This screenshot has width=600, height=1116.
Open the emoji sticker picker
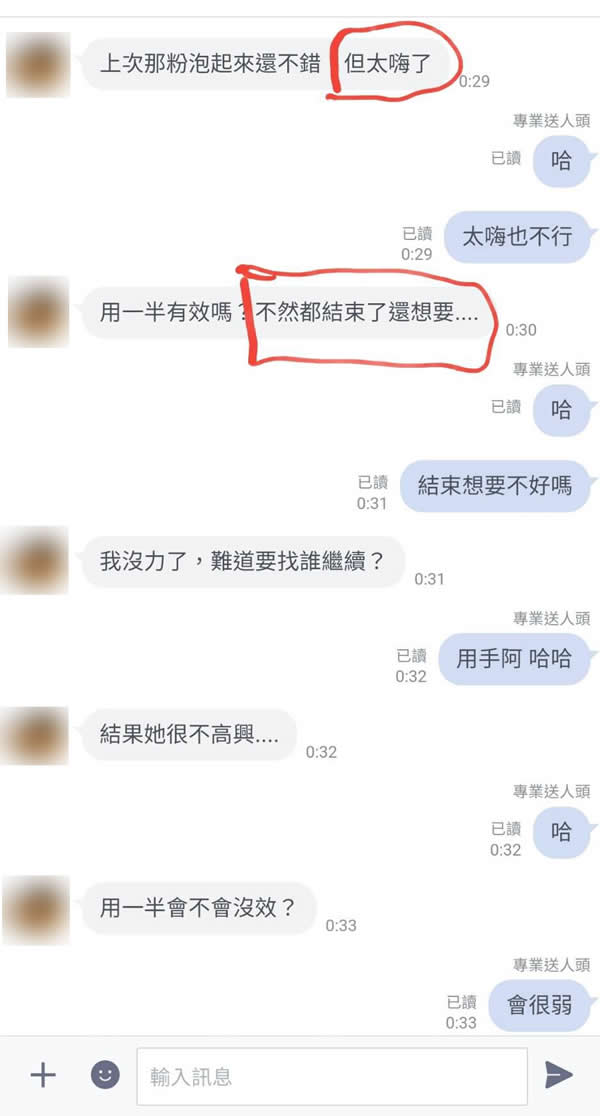pyautogui.click(x=105, y=1074)
